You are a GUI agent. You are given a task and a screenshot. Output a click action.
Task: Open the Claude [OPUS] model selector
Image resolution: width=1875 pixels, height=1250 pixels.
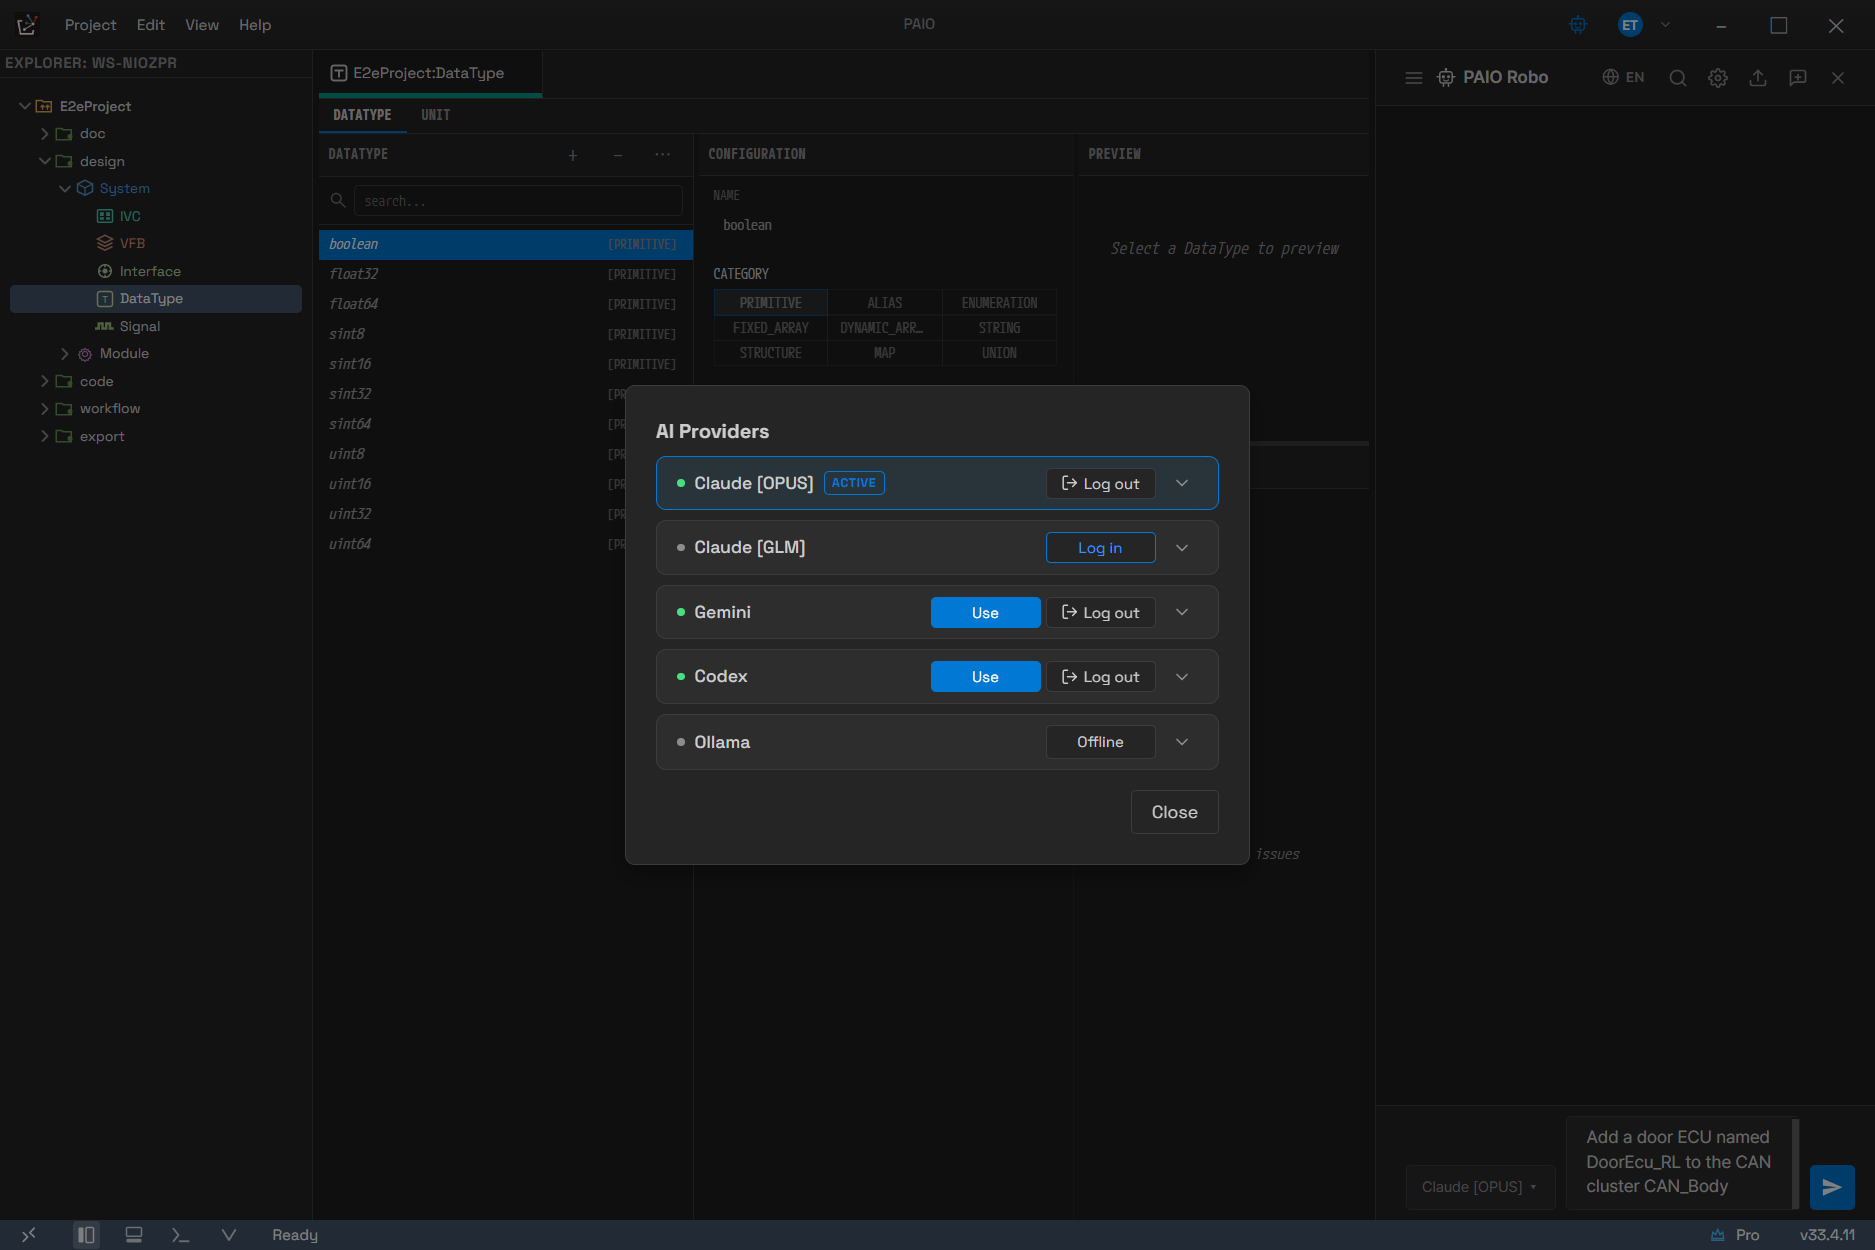pos(1480,1187)
